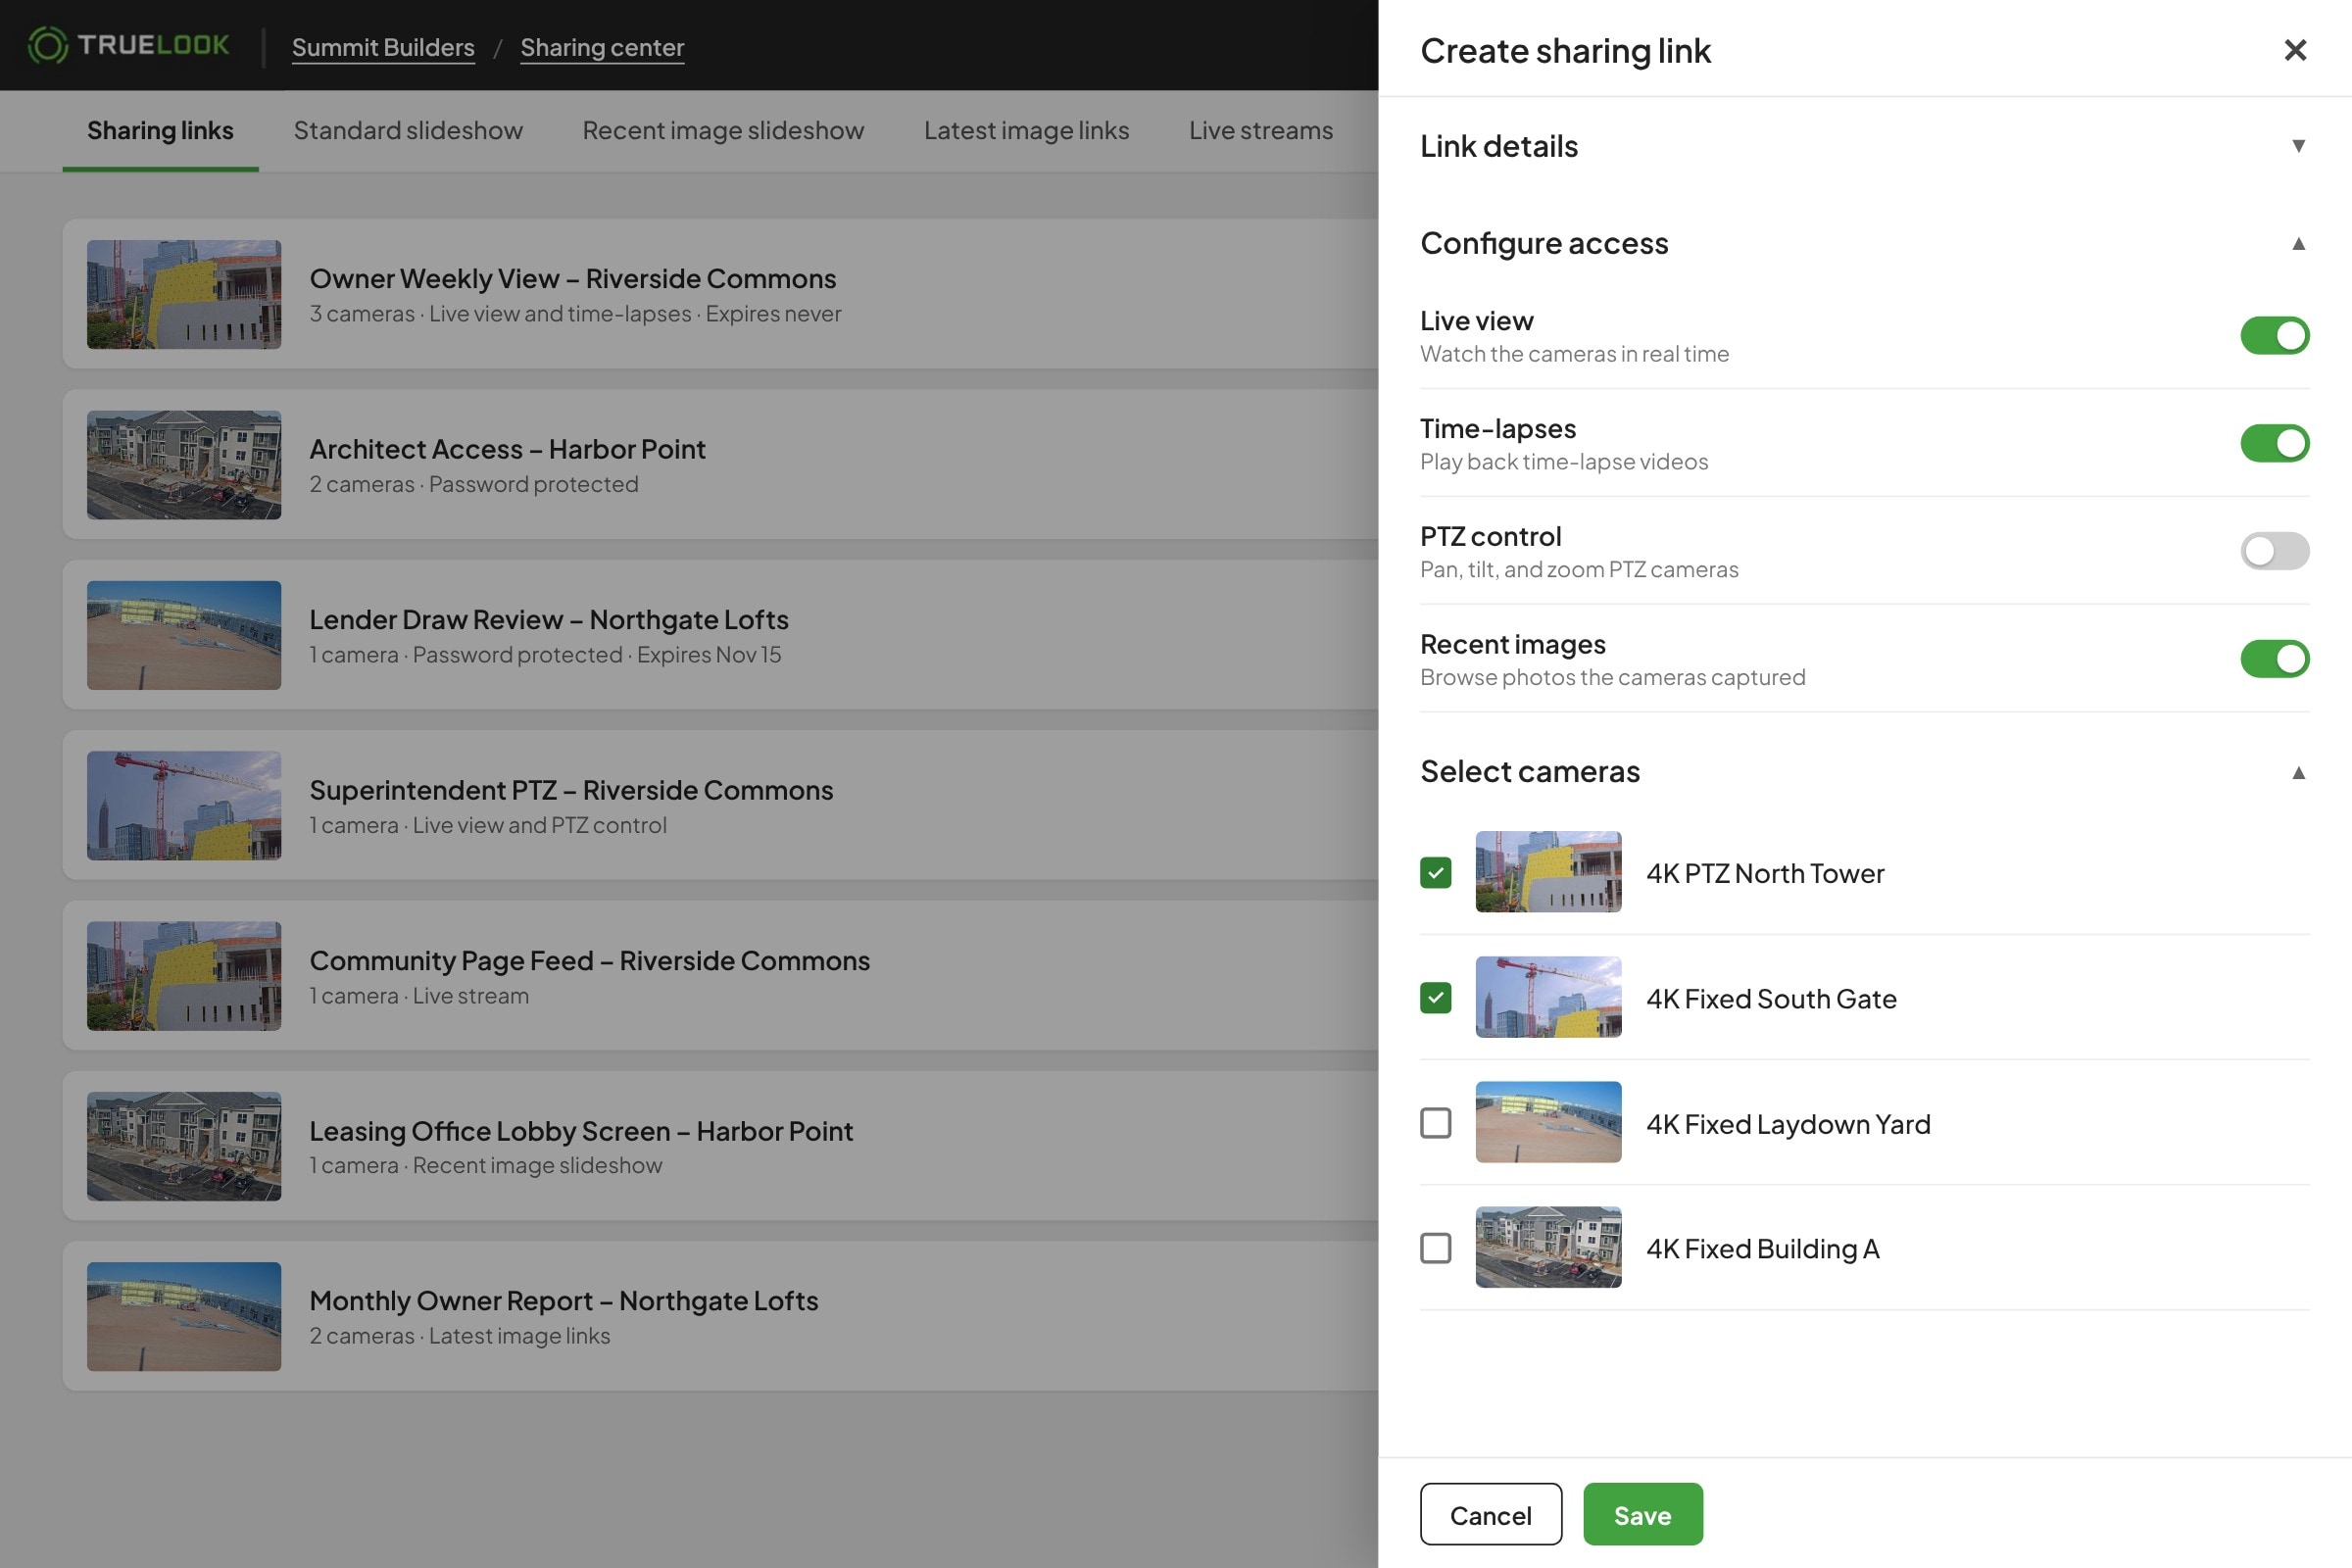Click the 4K Fixed Laydown Yard thumbnail
2352x1568 pixels.
coord(1548,1122)
